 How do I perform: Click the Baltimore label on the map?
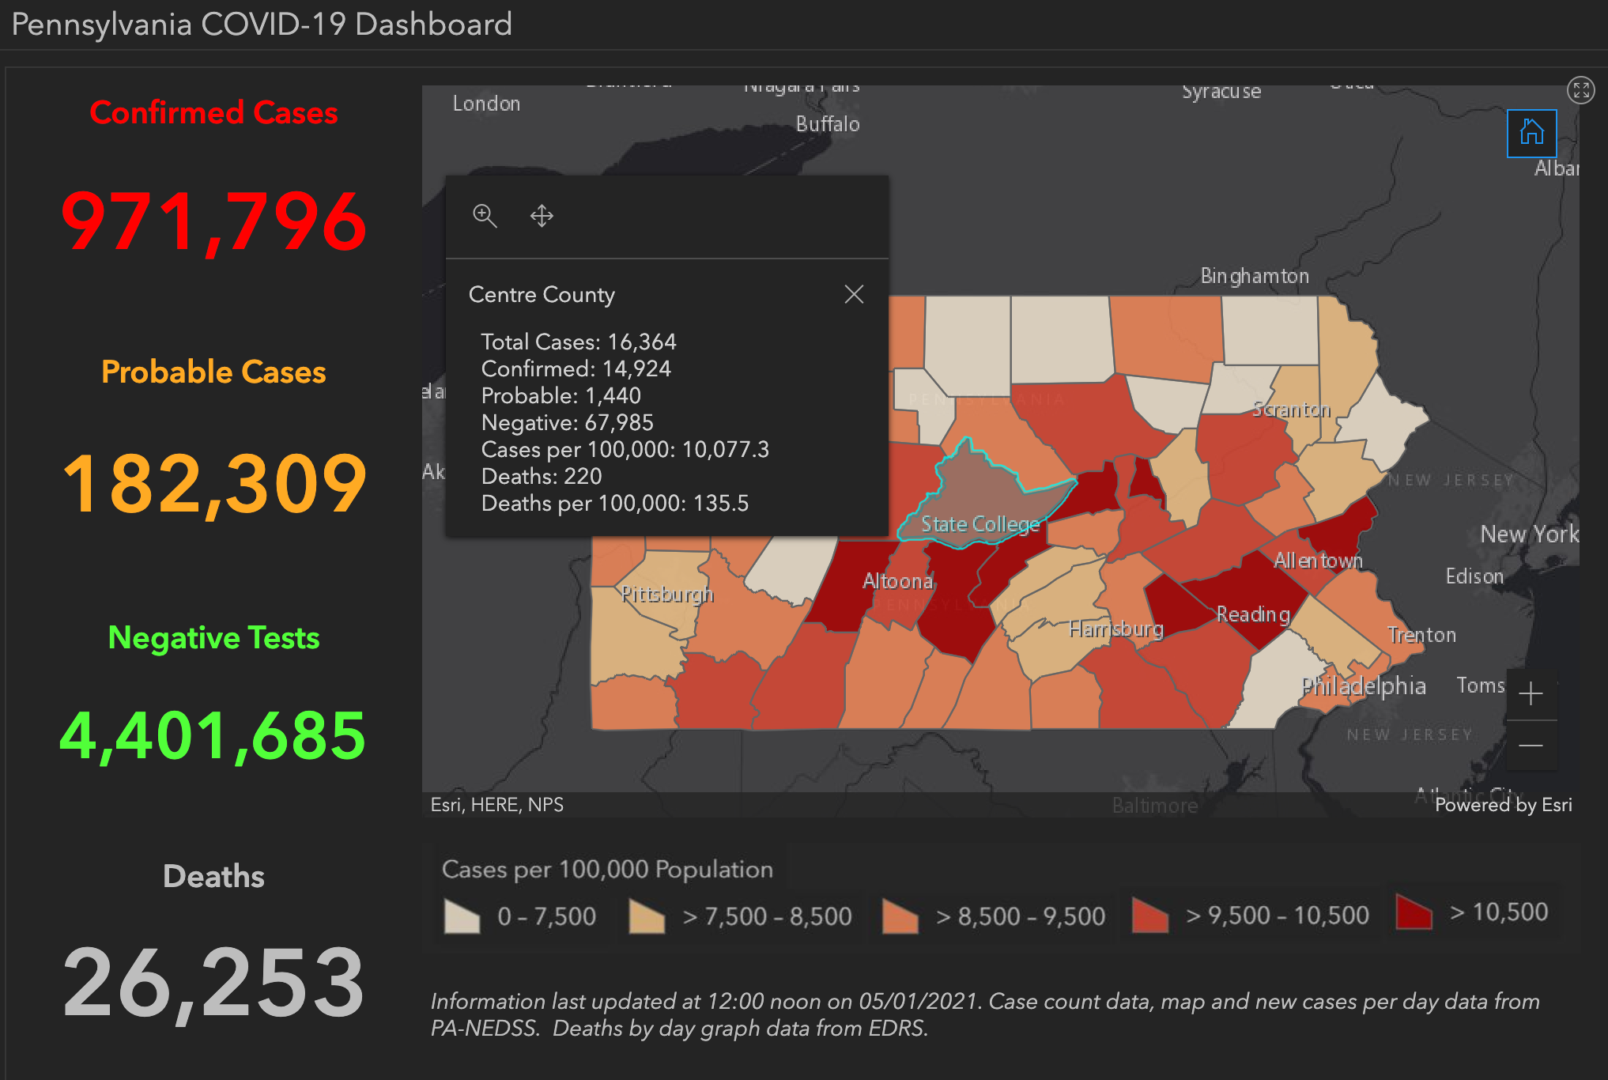(1155, 805)
